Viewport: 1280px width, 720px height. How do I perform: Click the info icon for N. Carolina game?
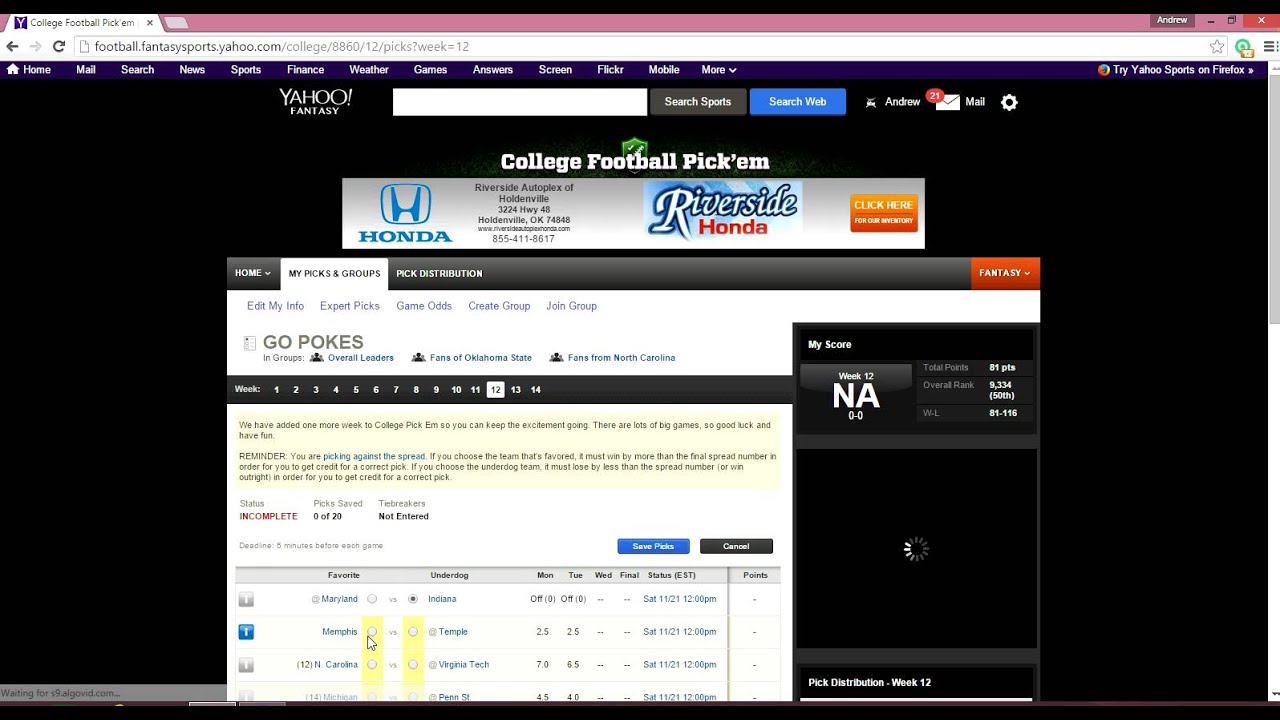point(246,665)
